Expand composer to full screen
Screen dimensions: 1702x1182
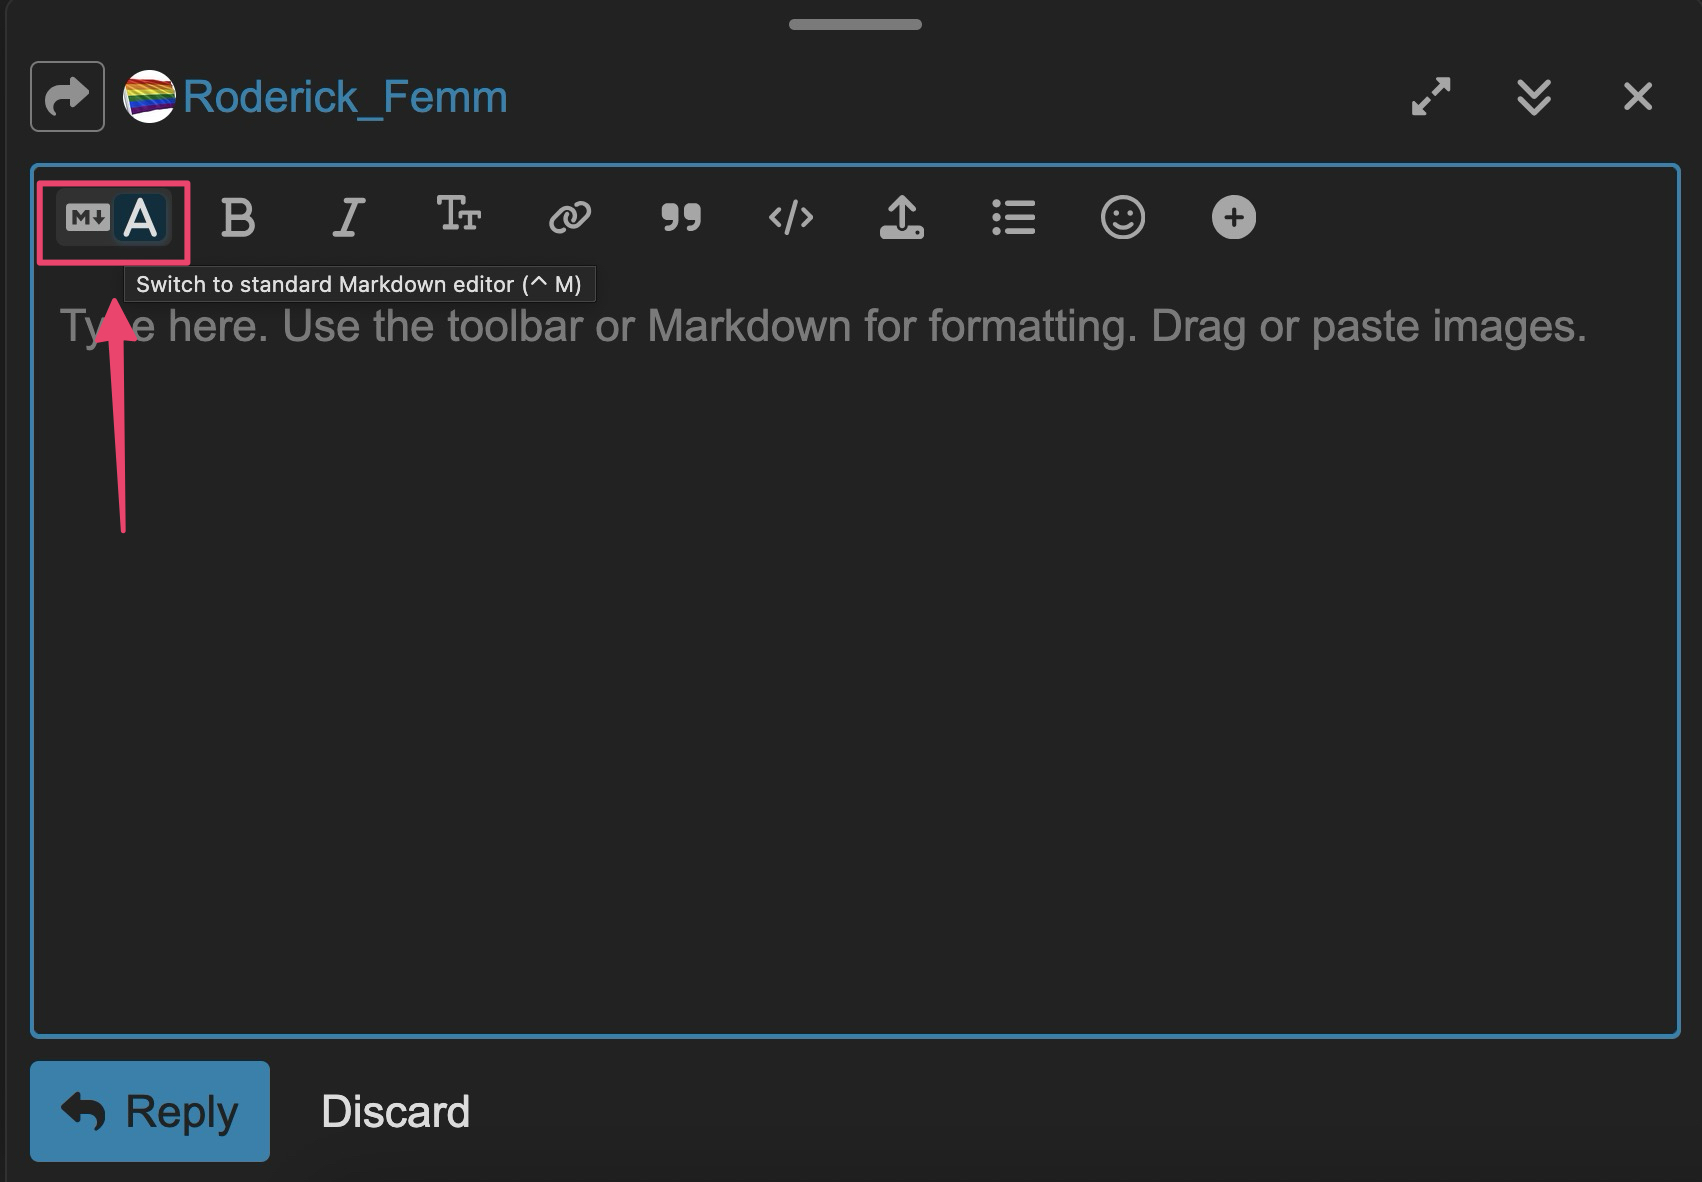1431,97
